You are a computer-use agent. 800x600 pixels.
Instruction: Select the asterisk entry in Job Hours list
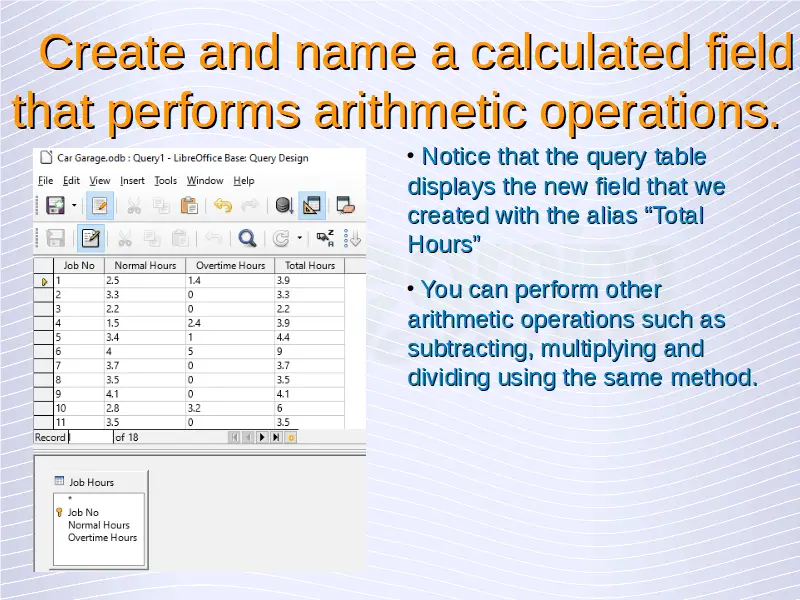tap(70, 499)
